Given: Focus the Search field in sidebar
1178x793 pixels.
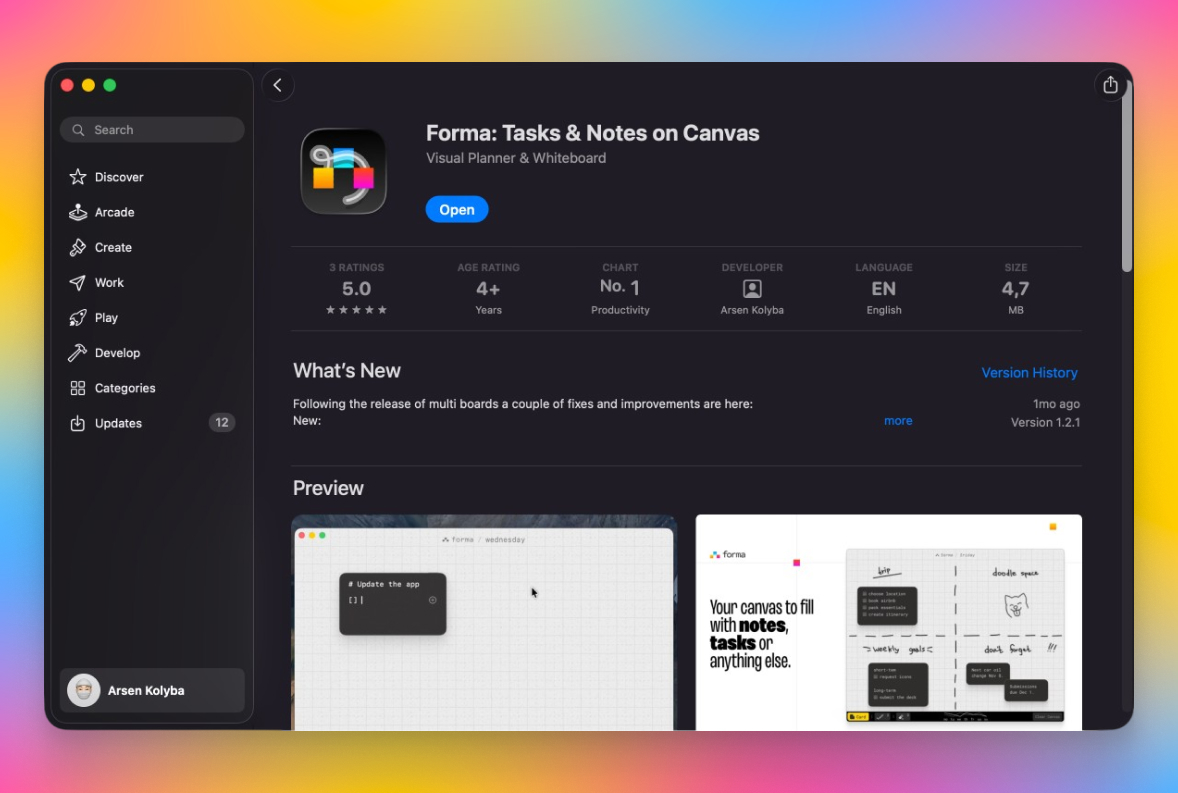Looking at the screenshot, I should click(152, 130).
